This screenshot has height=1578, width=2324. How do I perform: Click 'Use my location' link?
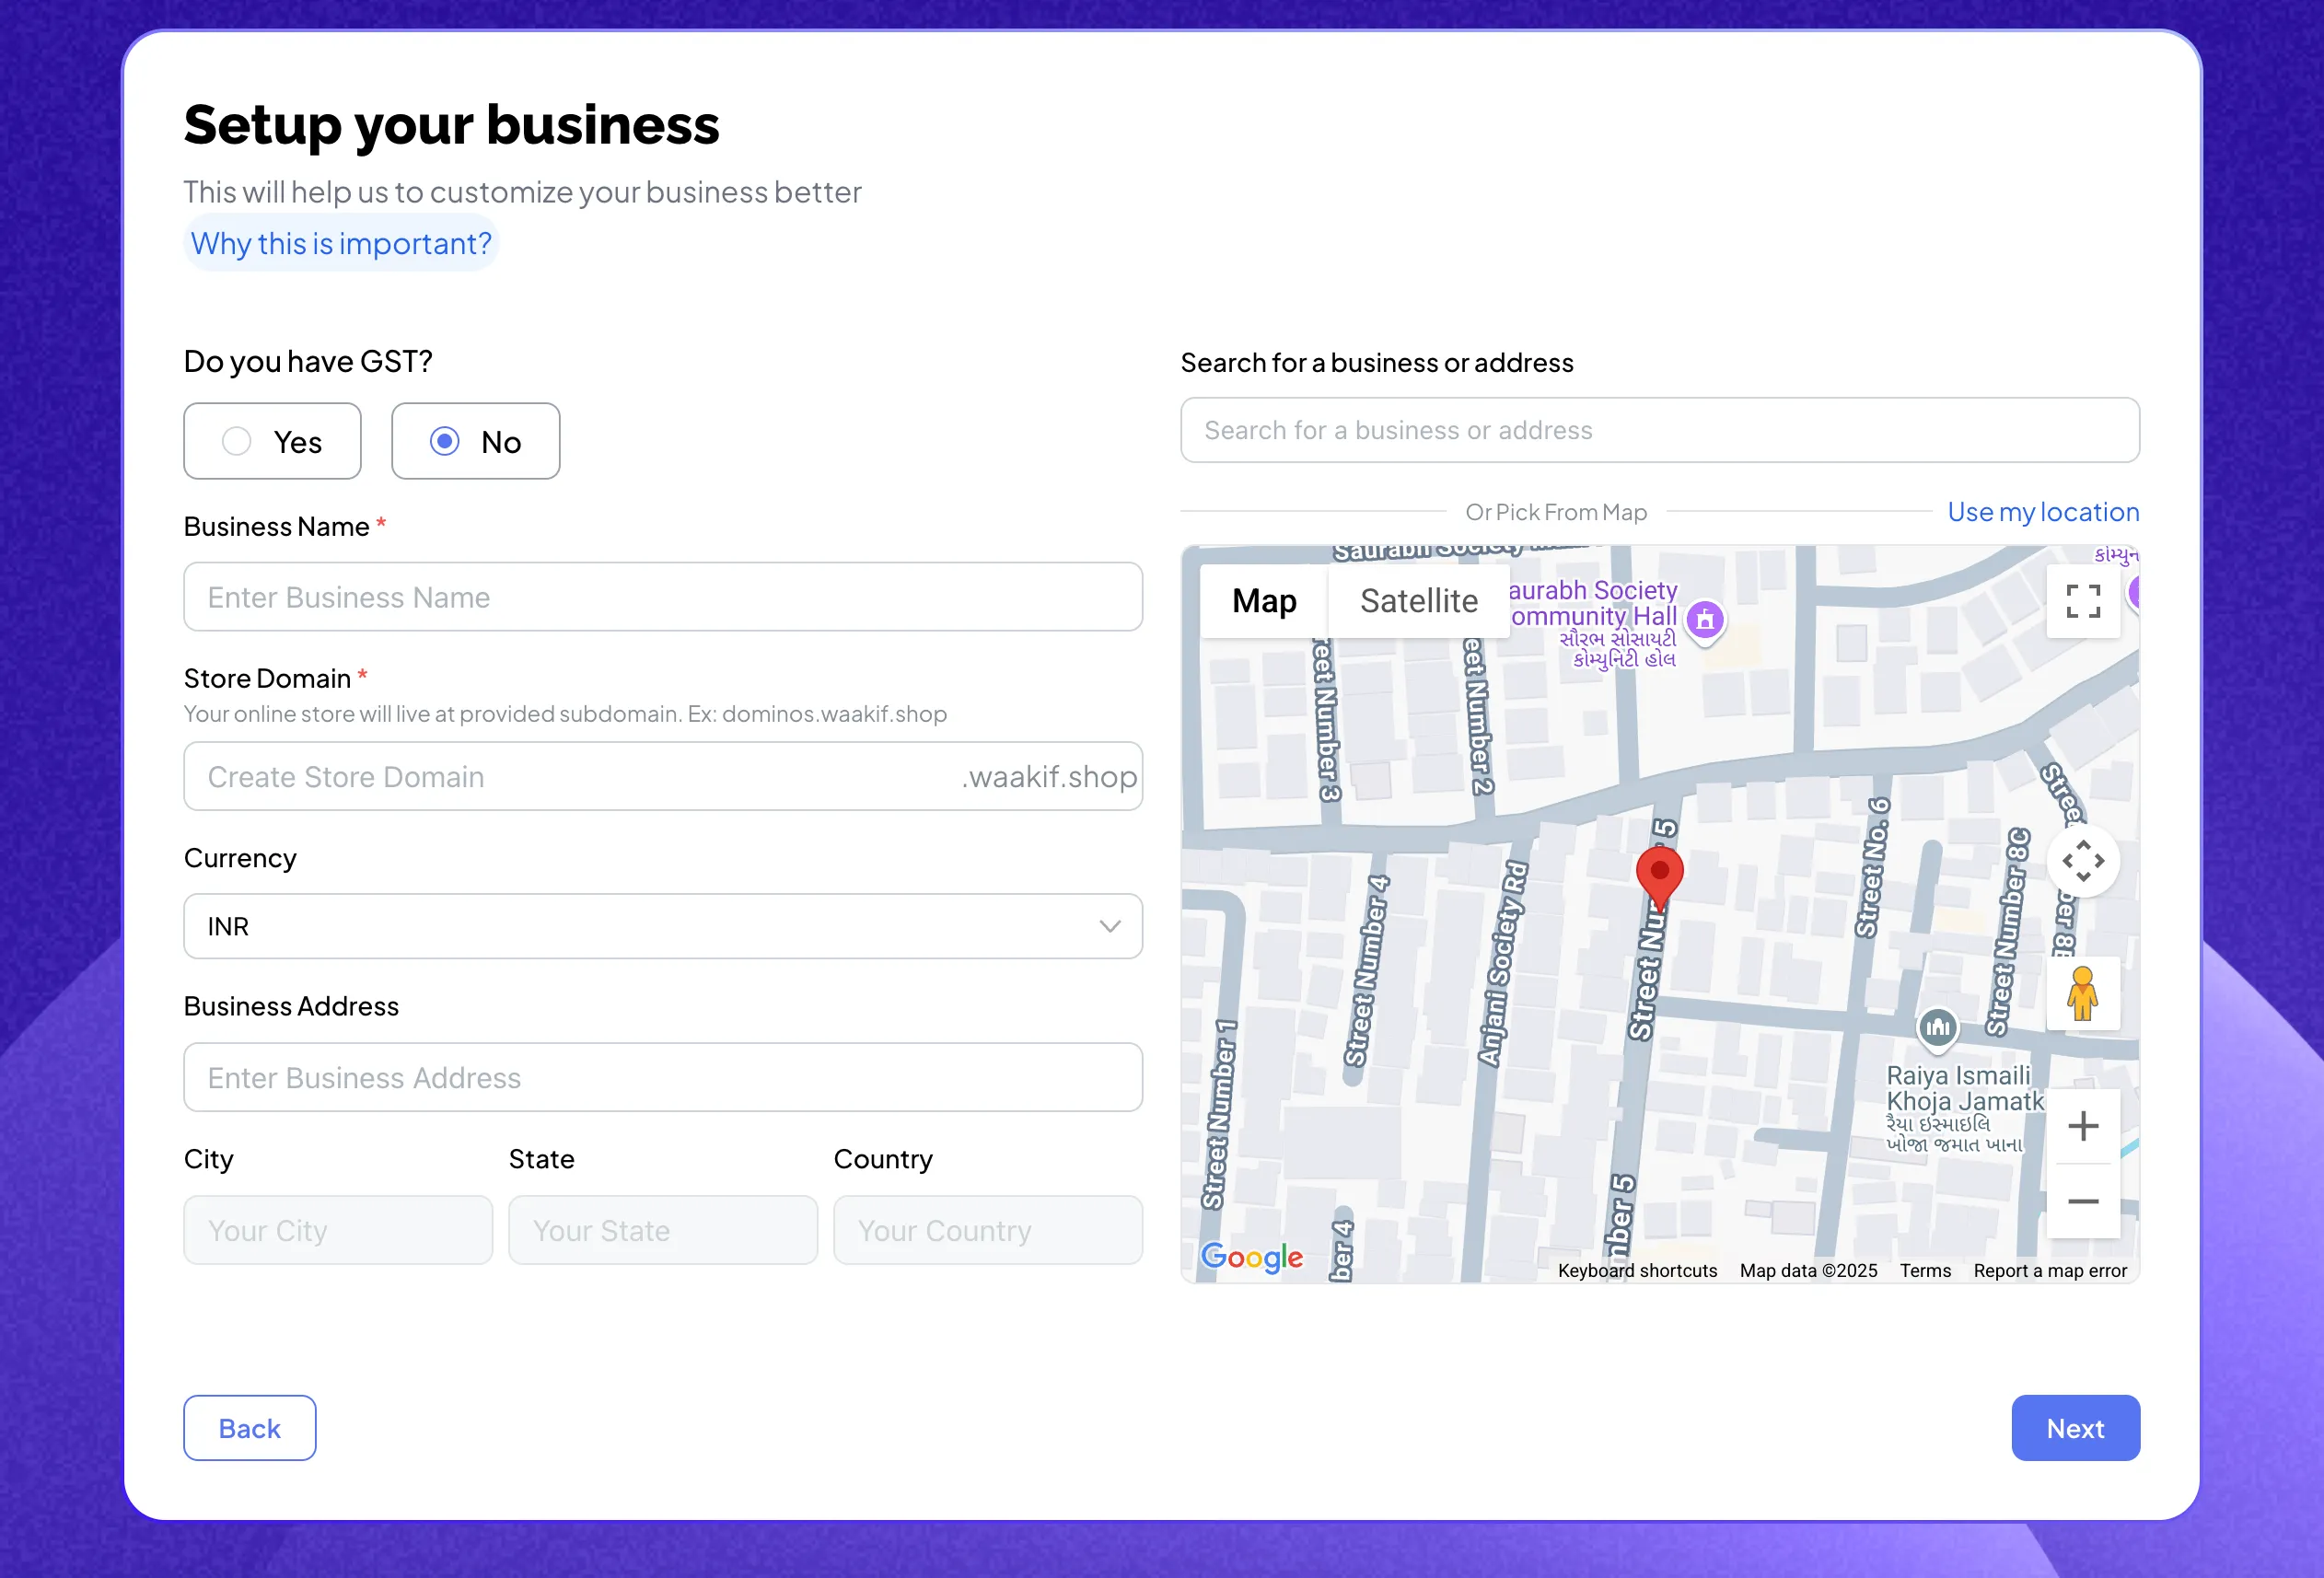tap(2043, 512)
